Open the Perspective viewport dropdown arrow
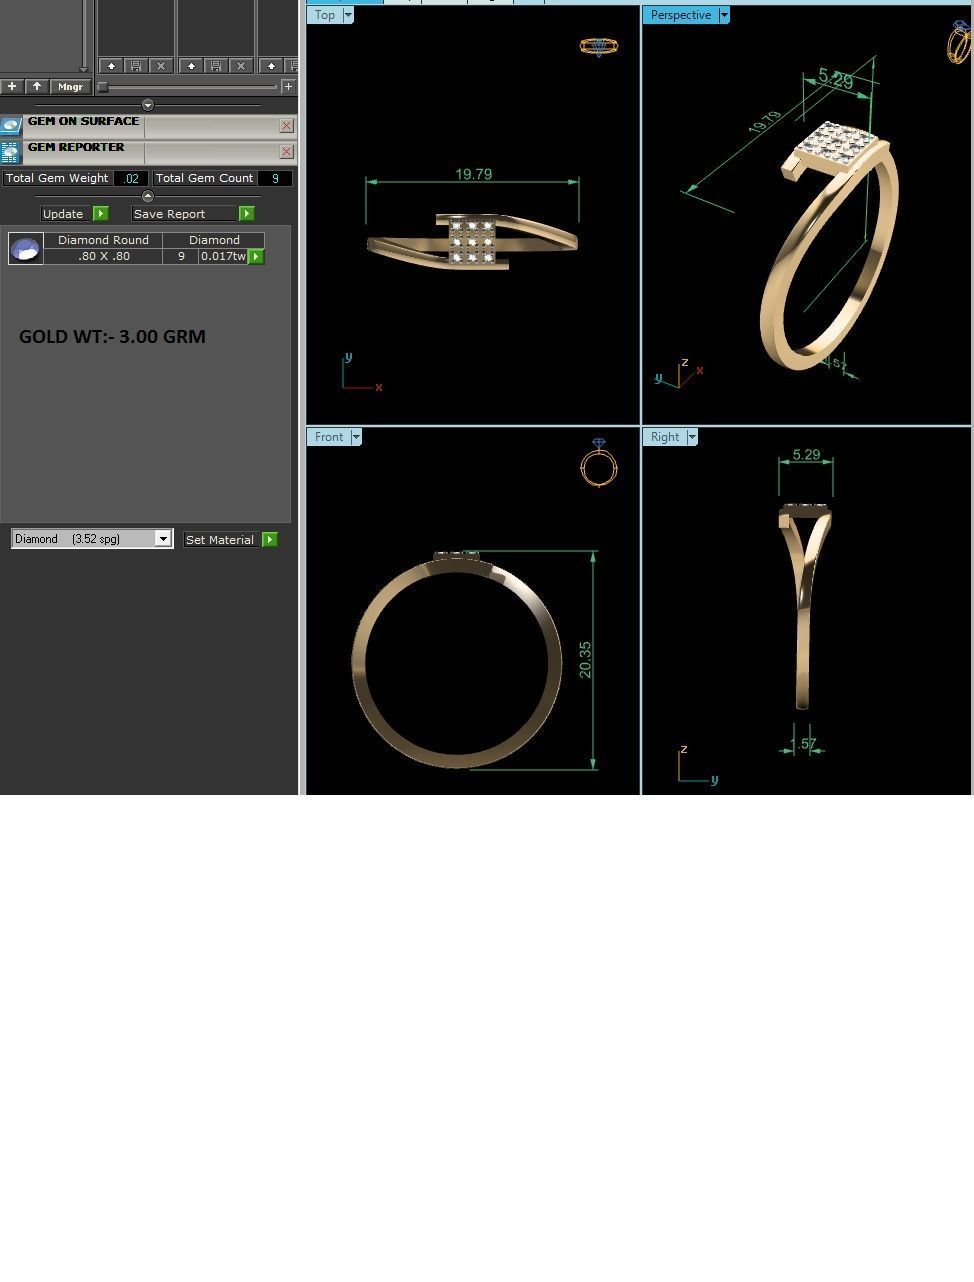Screen dimensions: 974x1282 (x=724, y=15)
